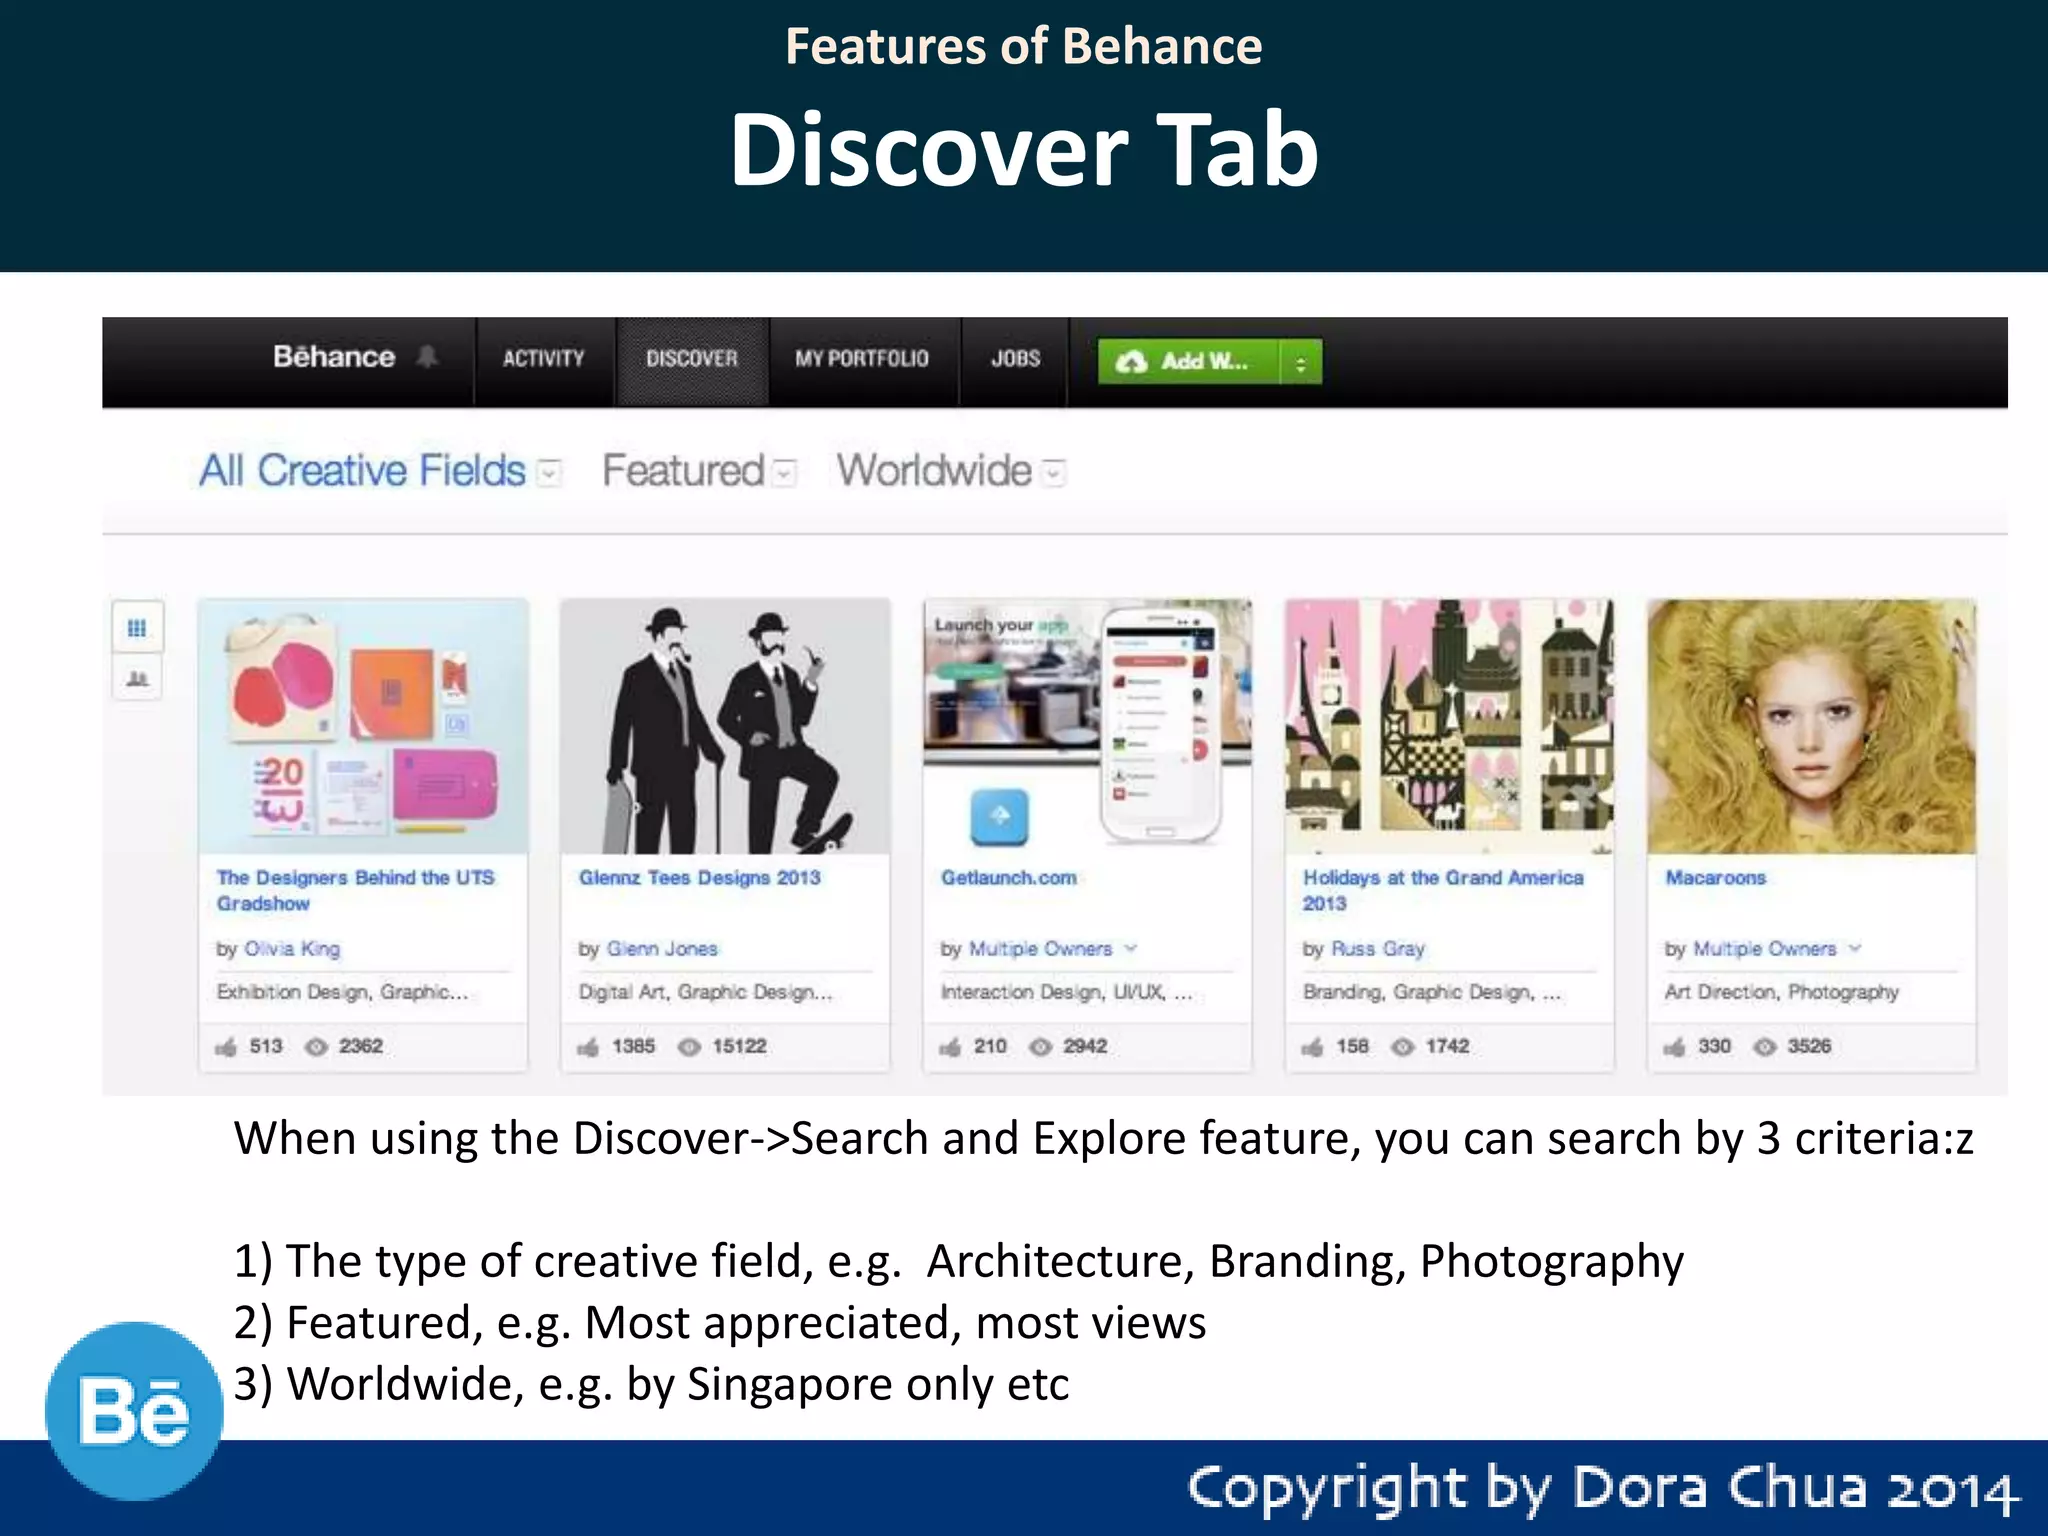Image resolution: width=2048 pixels, height=1536 pixels.
Task: Expand the All Creative Fields dropdown
Action: 549,472
